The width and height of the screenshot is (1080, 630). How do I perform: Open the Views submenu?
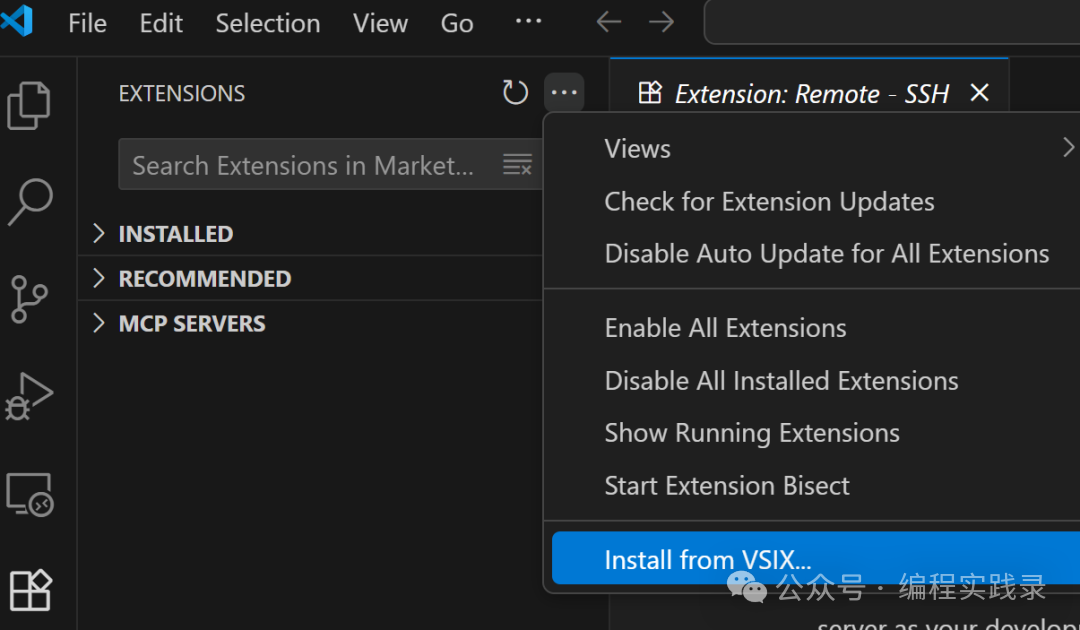637,148
